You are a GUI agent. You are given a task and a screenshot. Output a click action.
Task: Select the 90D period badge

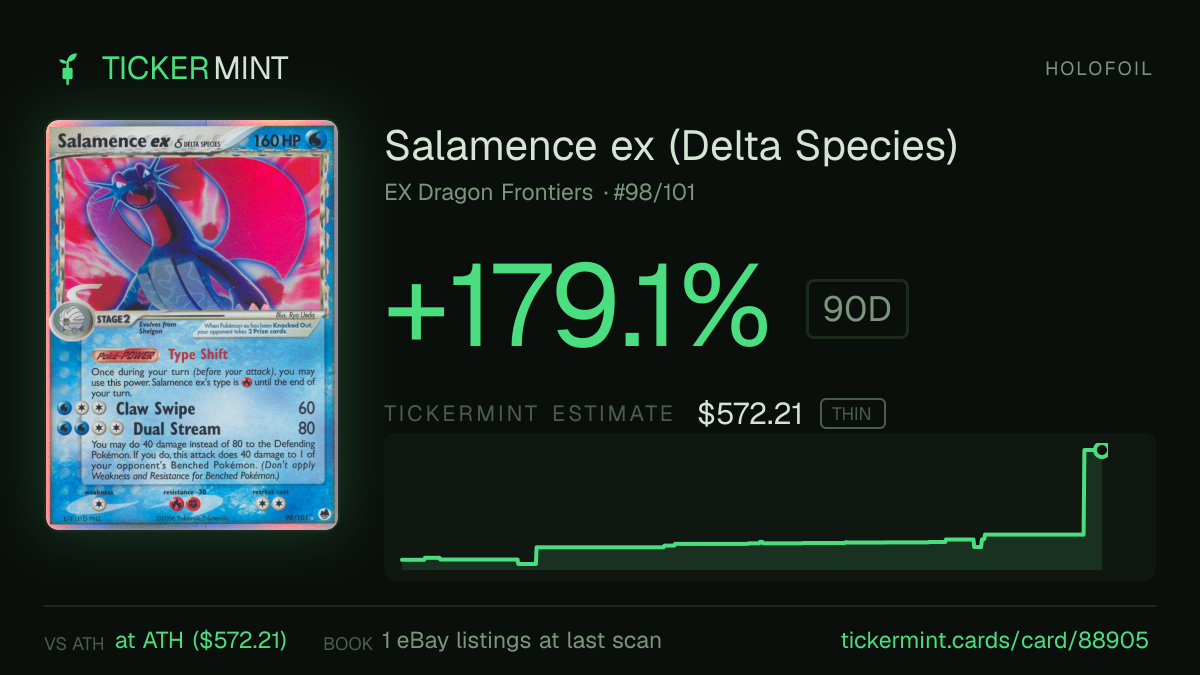(x=857, y=309)
